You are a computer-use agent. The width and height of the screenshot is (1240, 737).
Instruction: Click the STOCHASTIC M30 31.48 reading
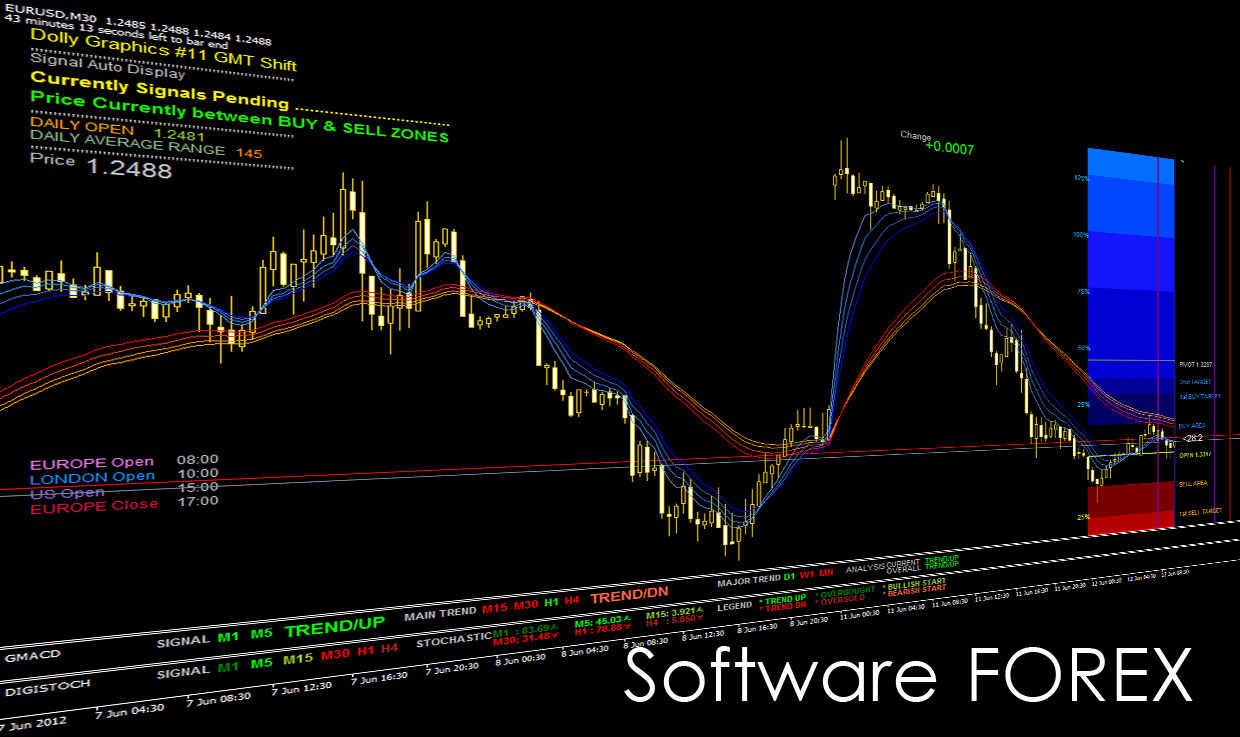(524, 641)
